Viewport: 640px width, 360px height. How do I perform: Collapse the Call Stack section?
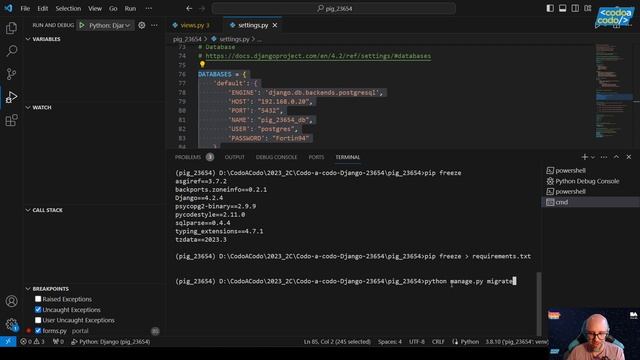[x=47, y=210]
